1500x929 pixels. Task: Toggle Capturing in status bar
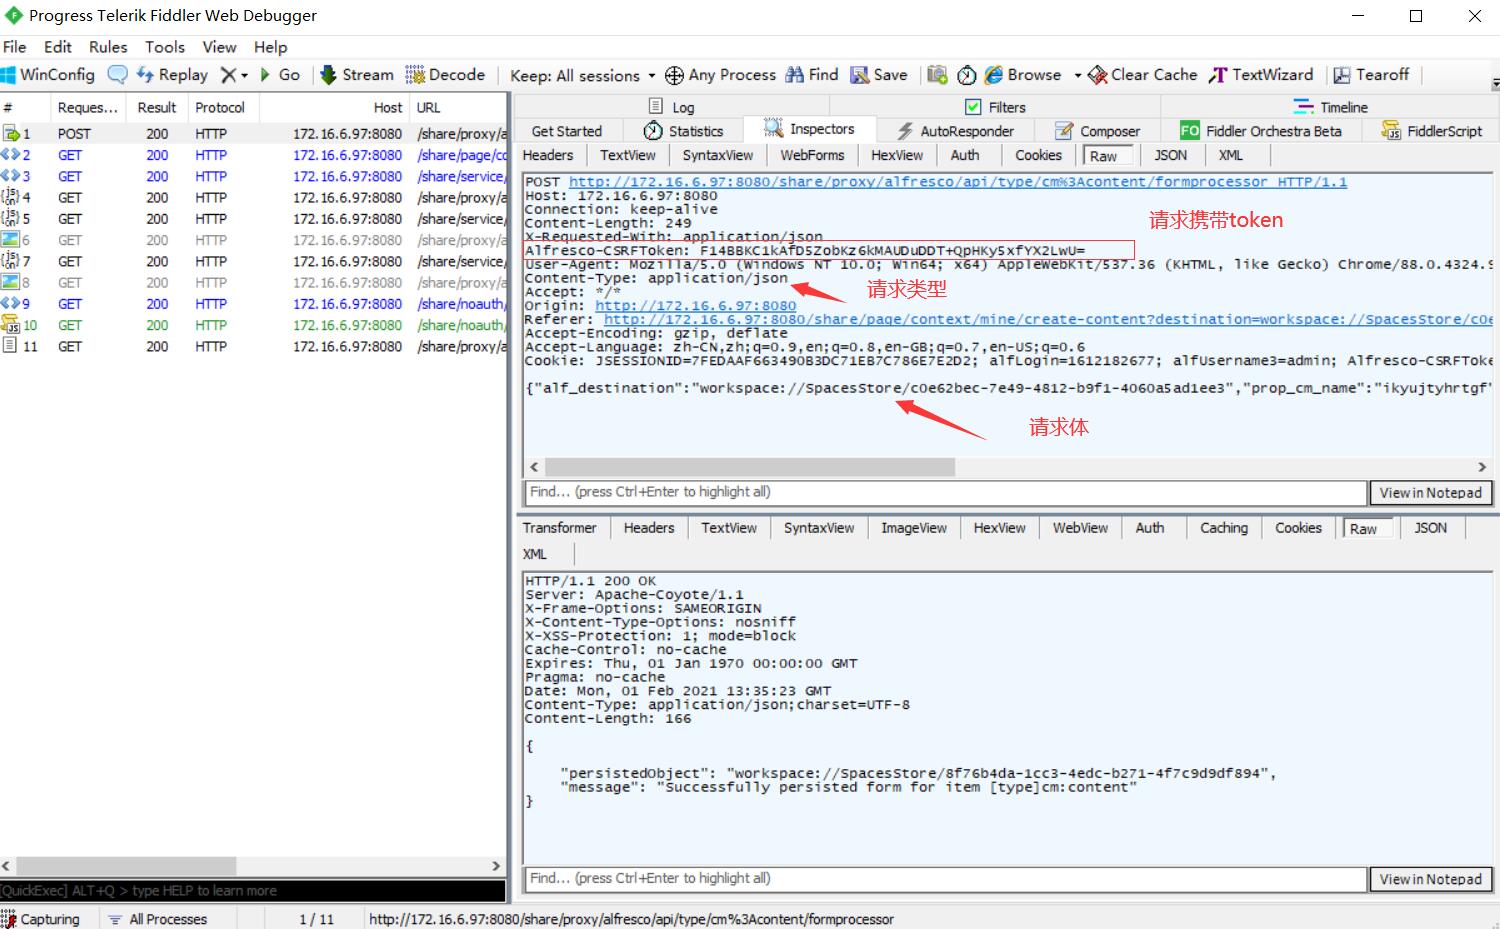tap(41, 919)
